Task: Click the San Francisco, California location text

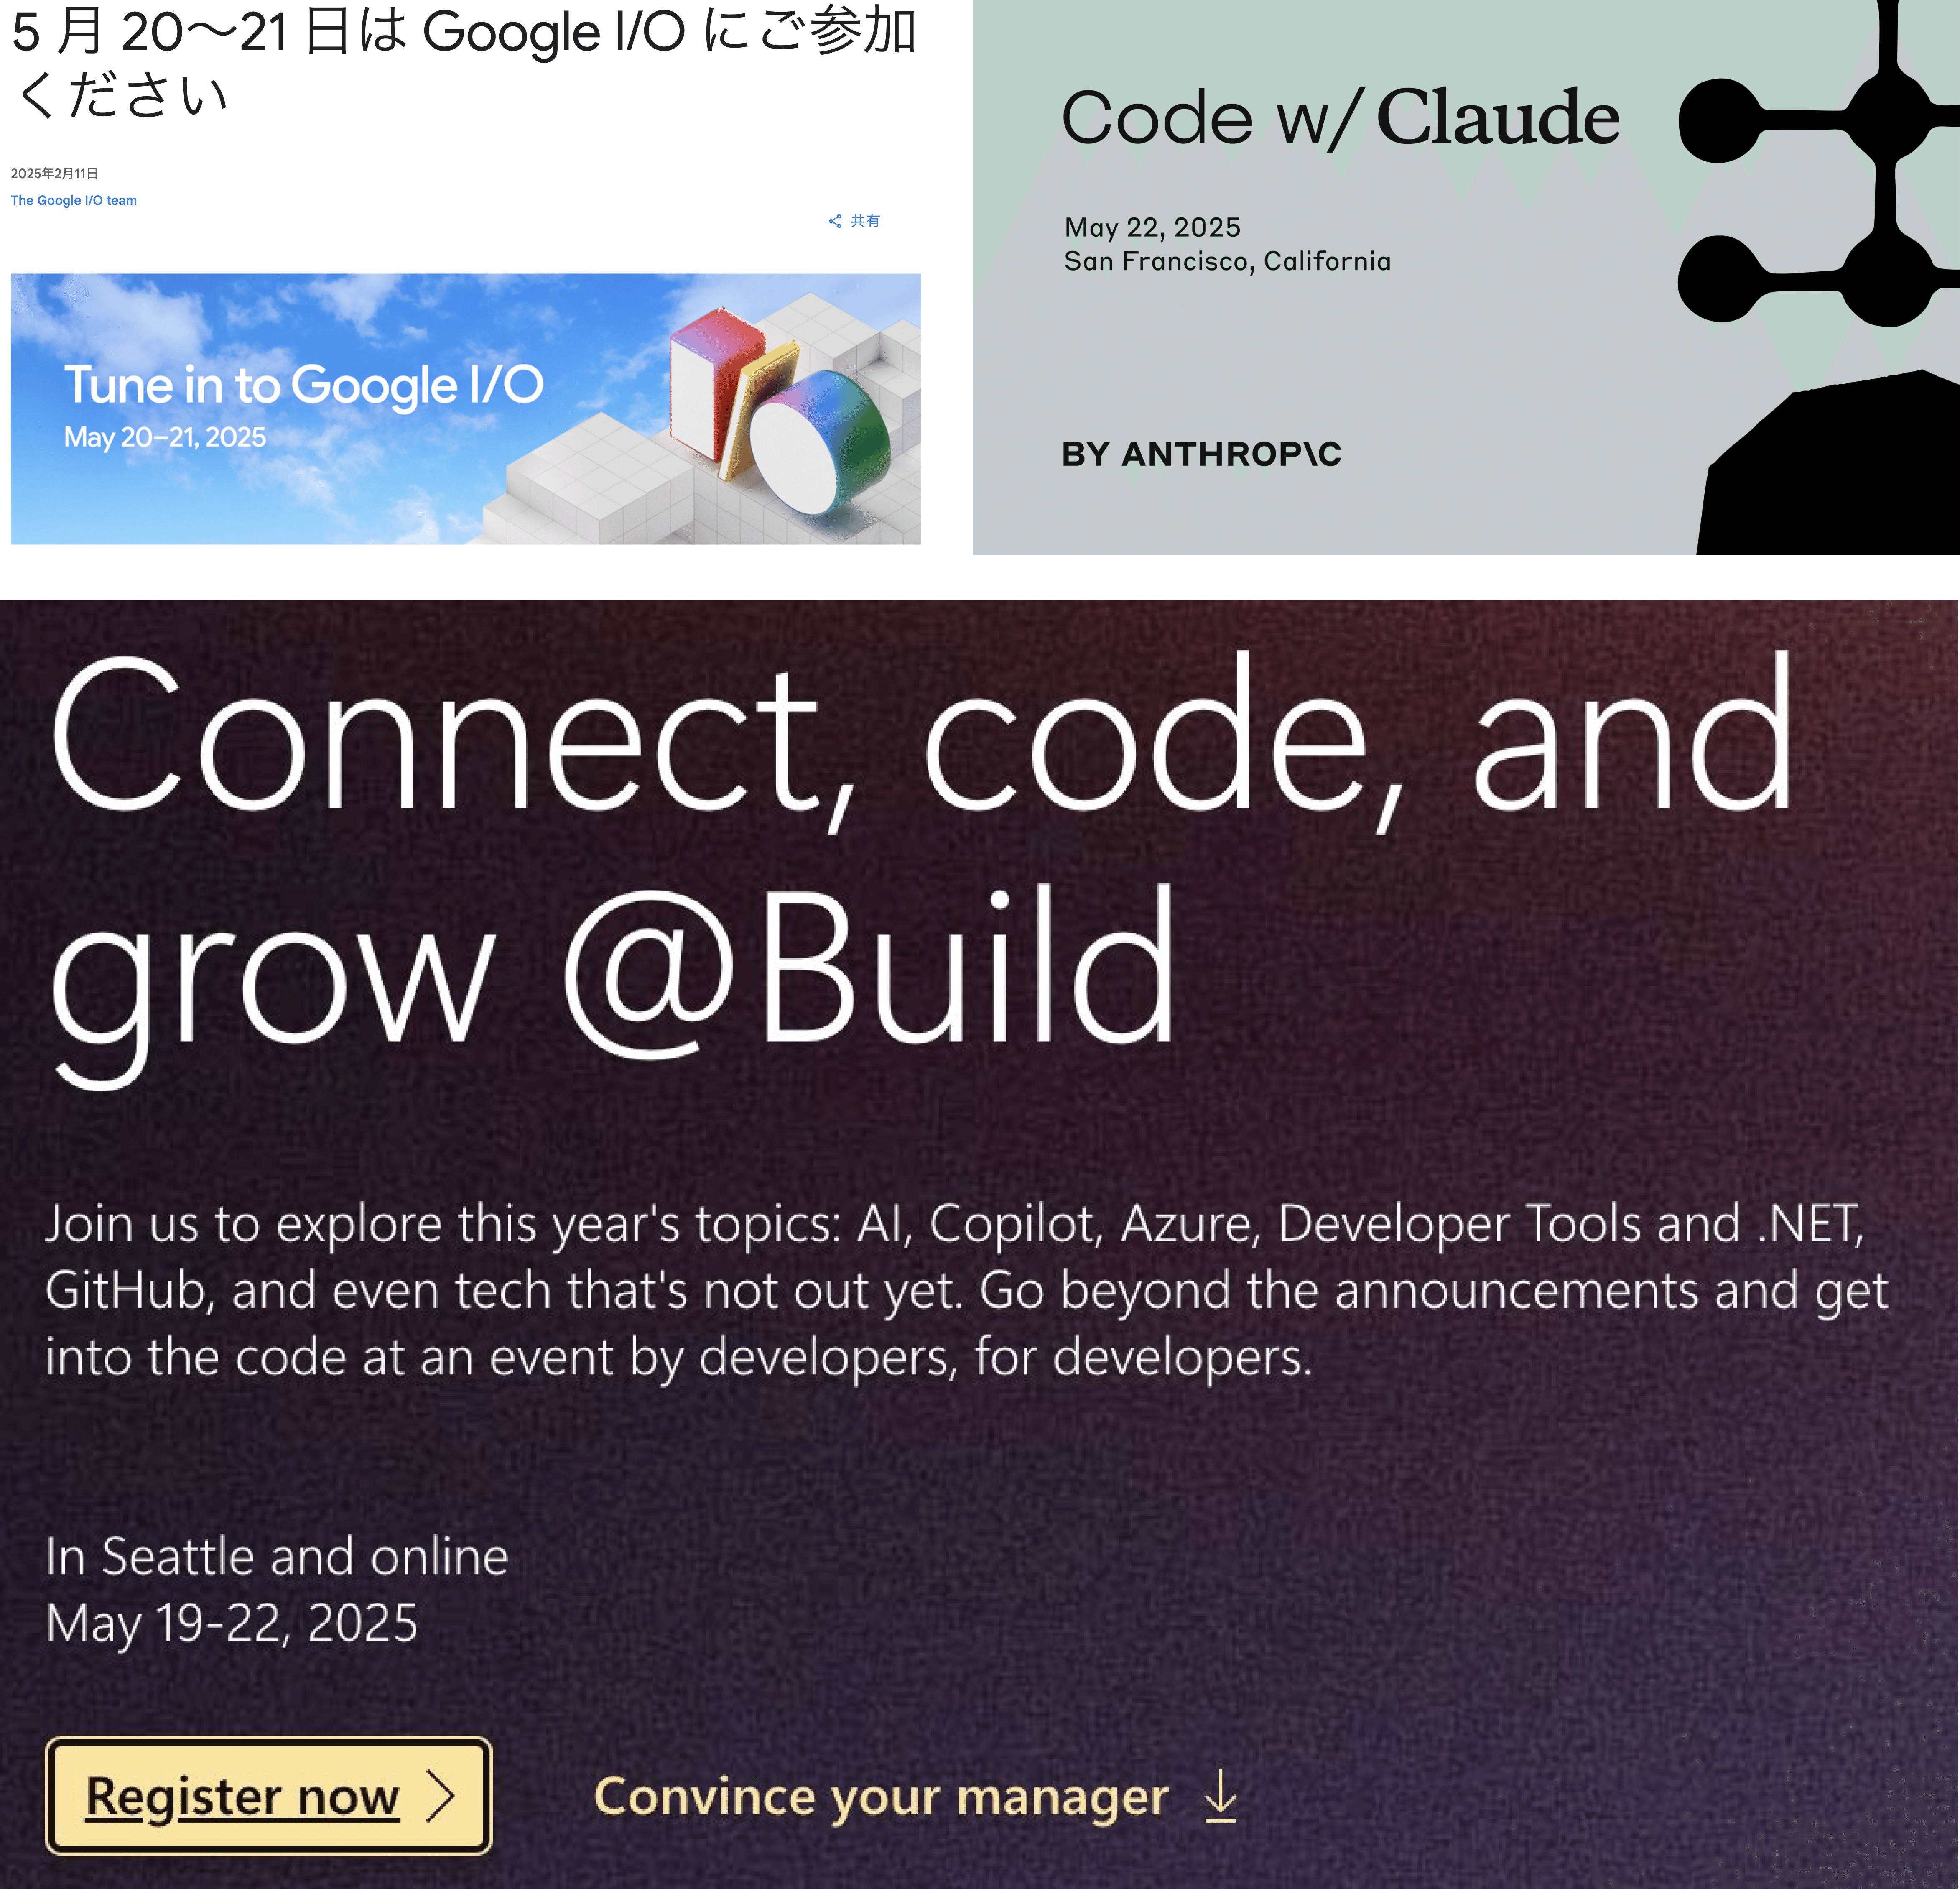Action: [1227, 261]
